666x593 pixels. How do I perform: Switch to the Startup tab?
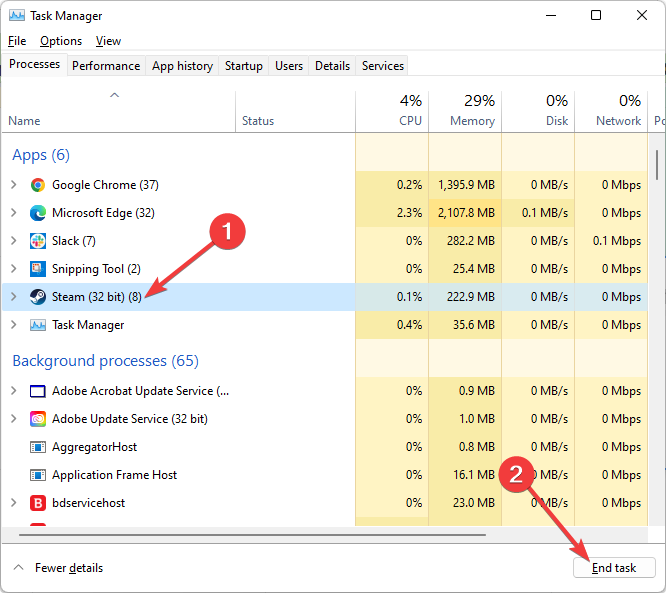point(243,66)
